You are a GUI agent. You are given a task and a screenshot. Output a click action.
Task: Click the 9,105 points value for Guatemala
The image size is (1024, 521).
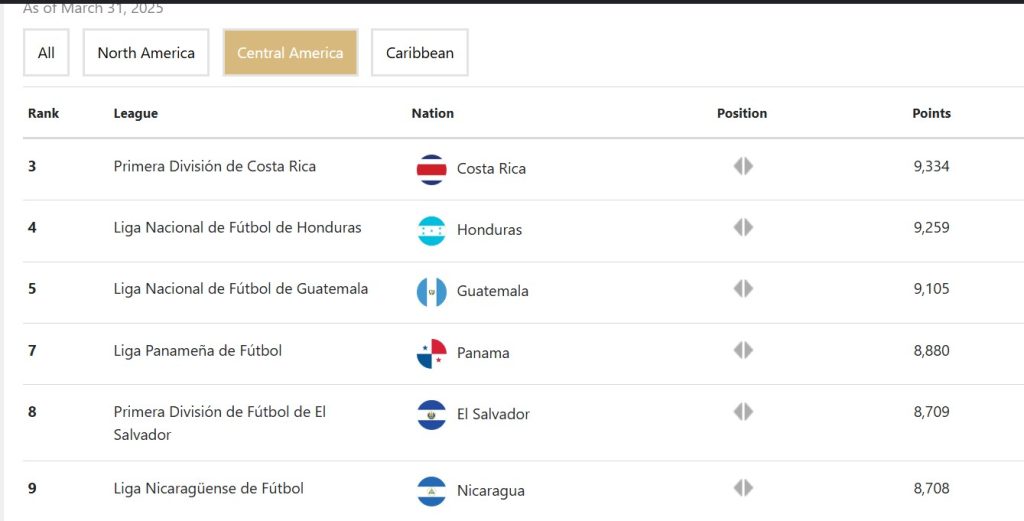click(x=931, y=289)
